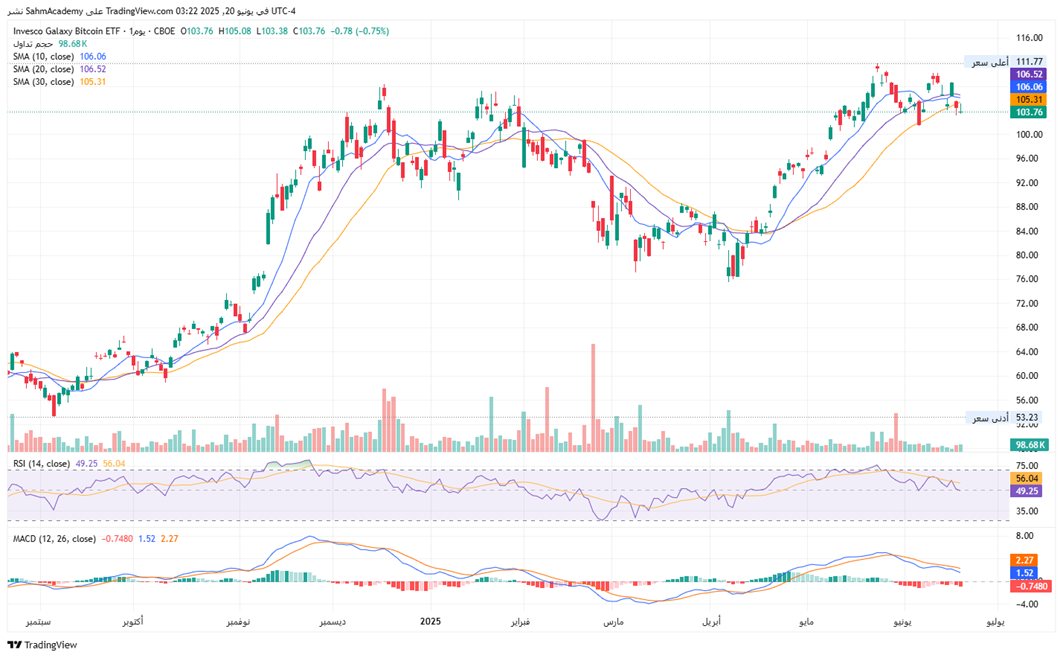Click the أدنى سعر low price label
This screenshot has height=658, width=1063.
coord(990,417)
